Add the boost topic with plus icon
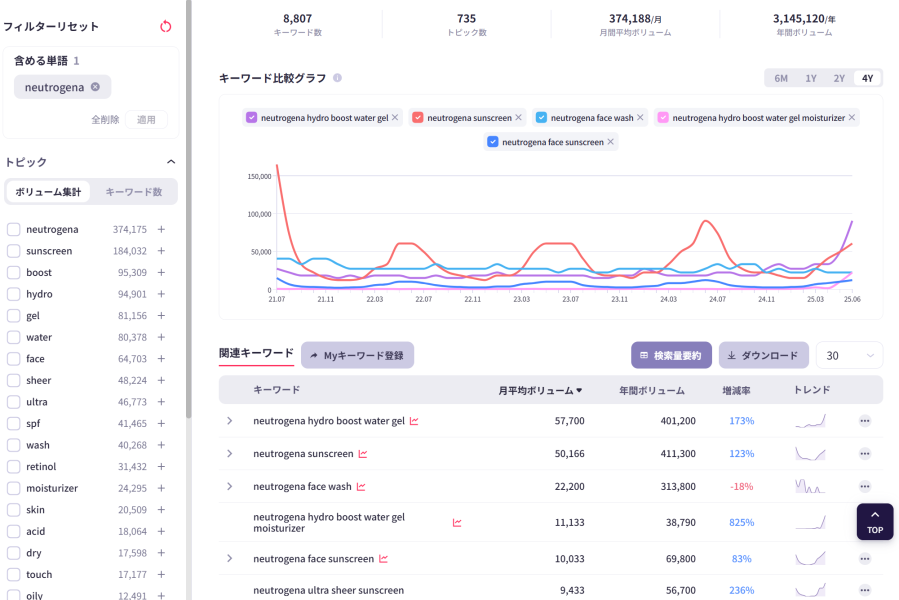The width and height of the screenshot is (899, 600). [162, 272]
